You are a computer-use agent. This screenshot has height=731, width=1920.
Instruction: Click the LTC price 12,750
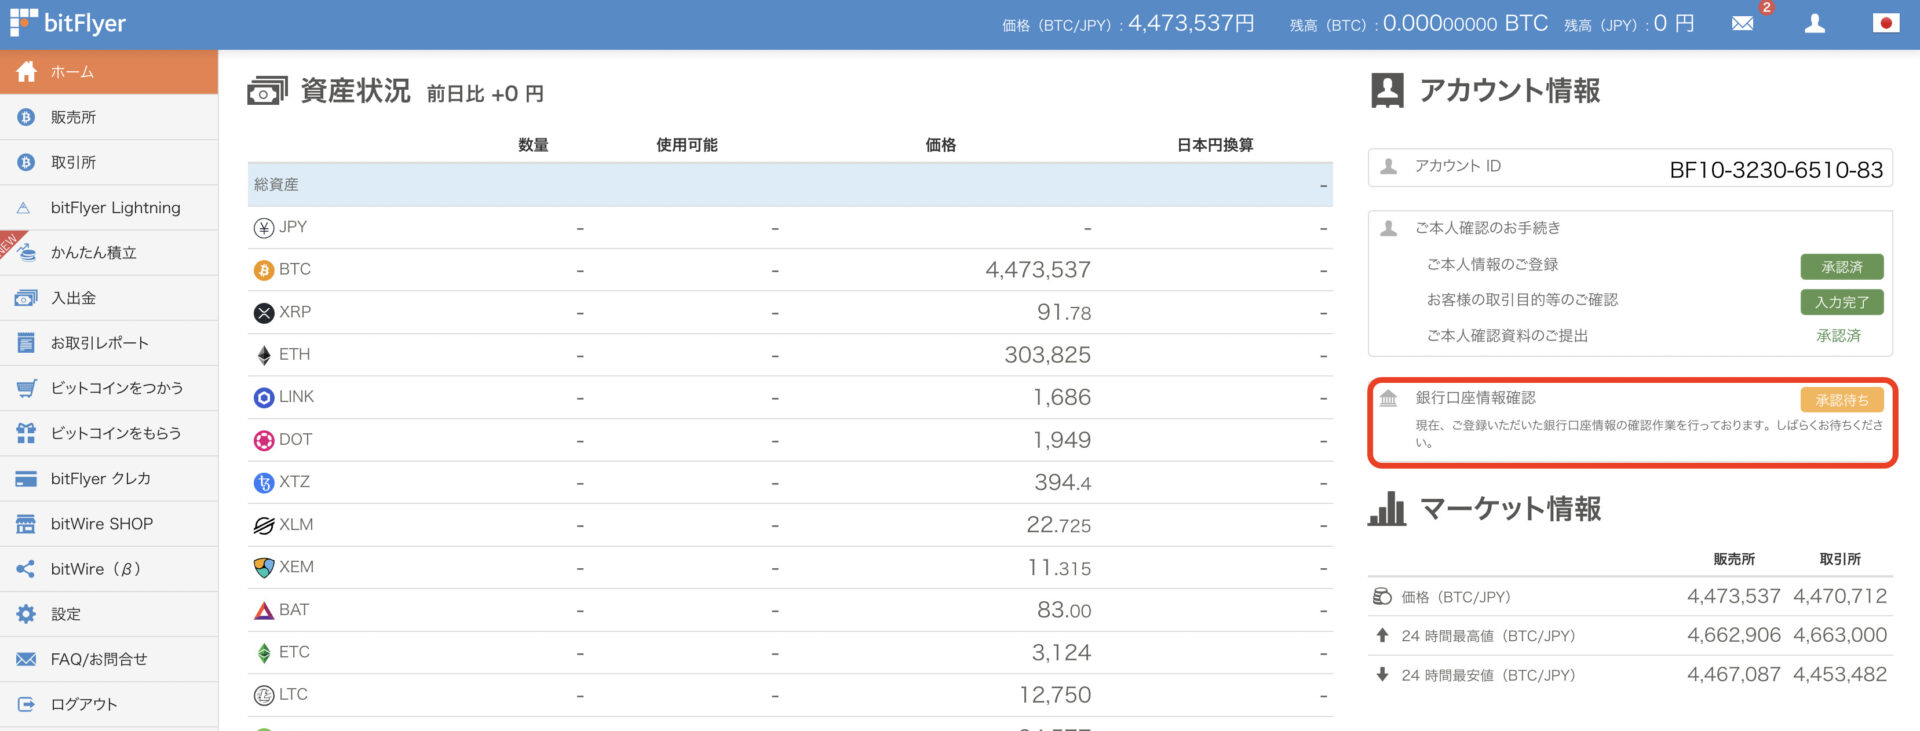(x=1055, y=695)
